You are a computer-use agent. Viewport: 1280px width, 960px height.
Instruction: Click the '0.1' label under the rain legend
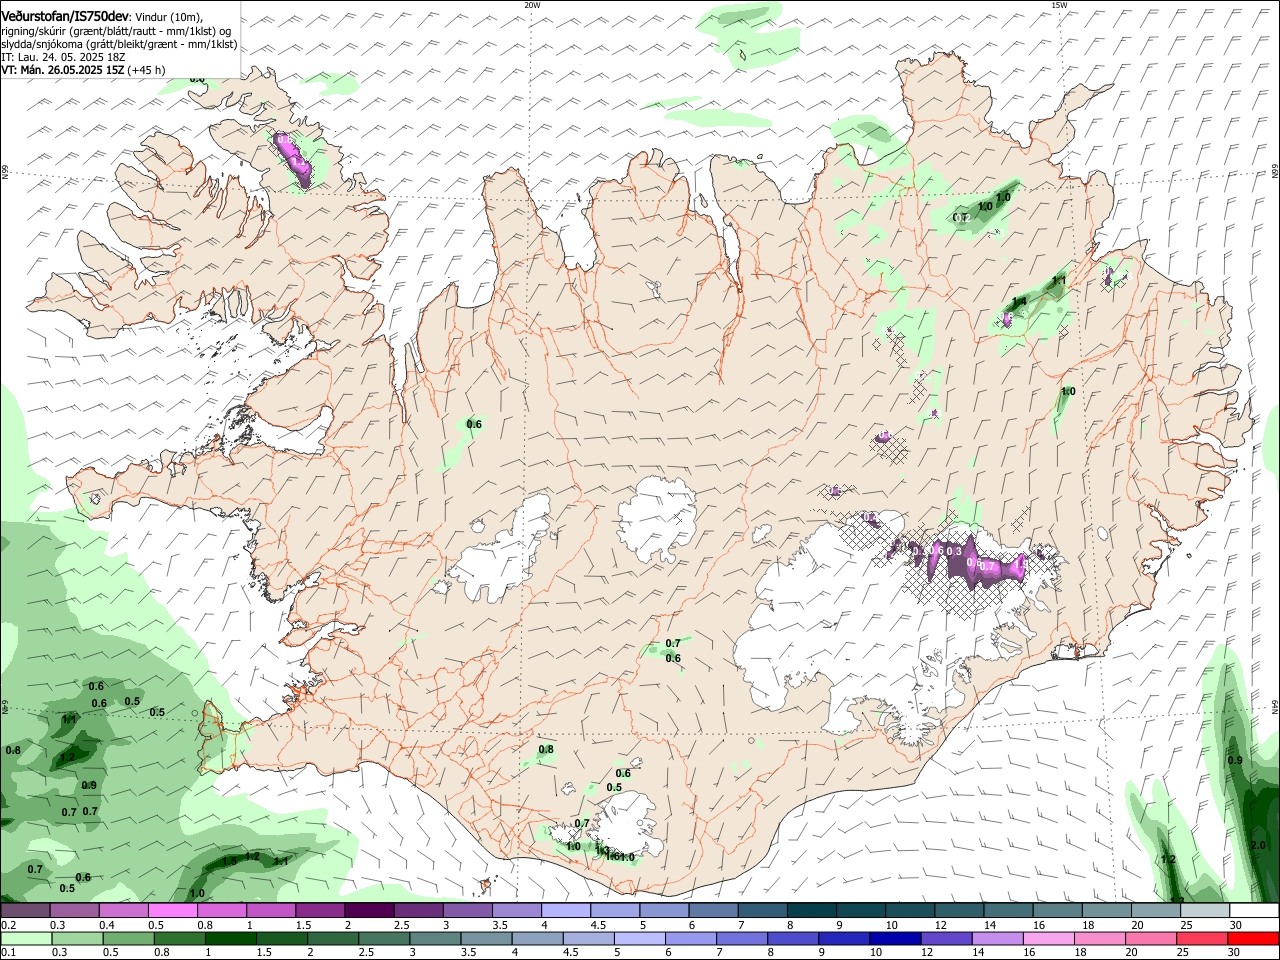[x=7, y=953]
